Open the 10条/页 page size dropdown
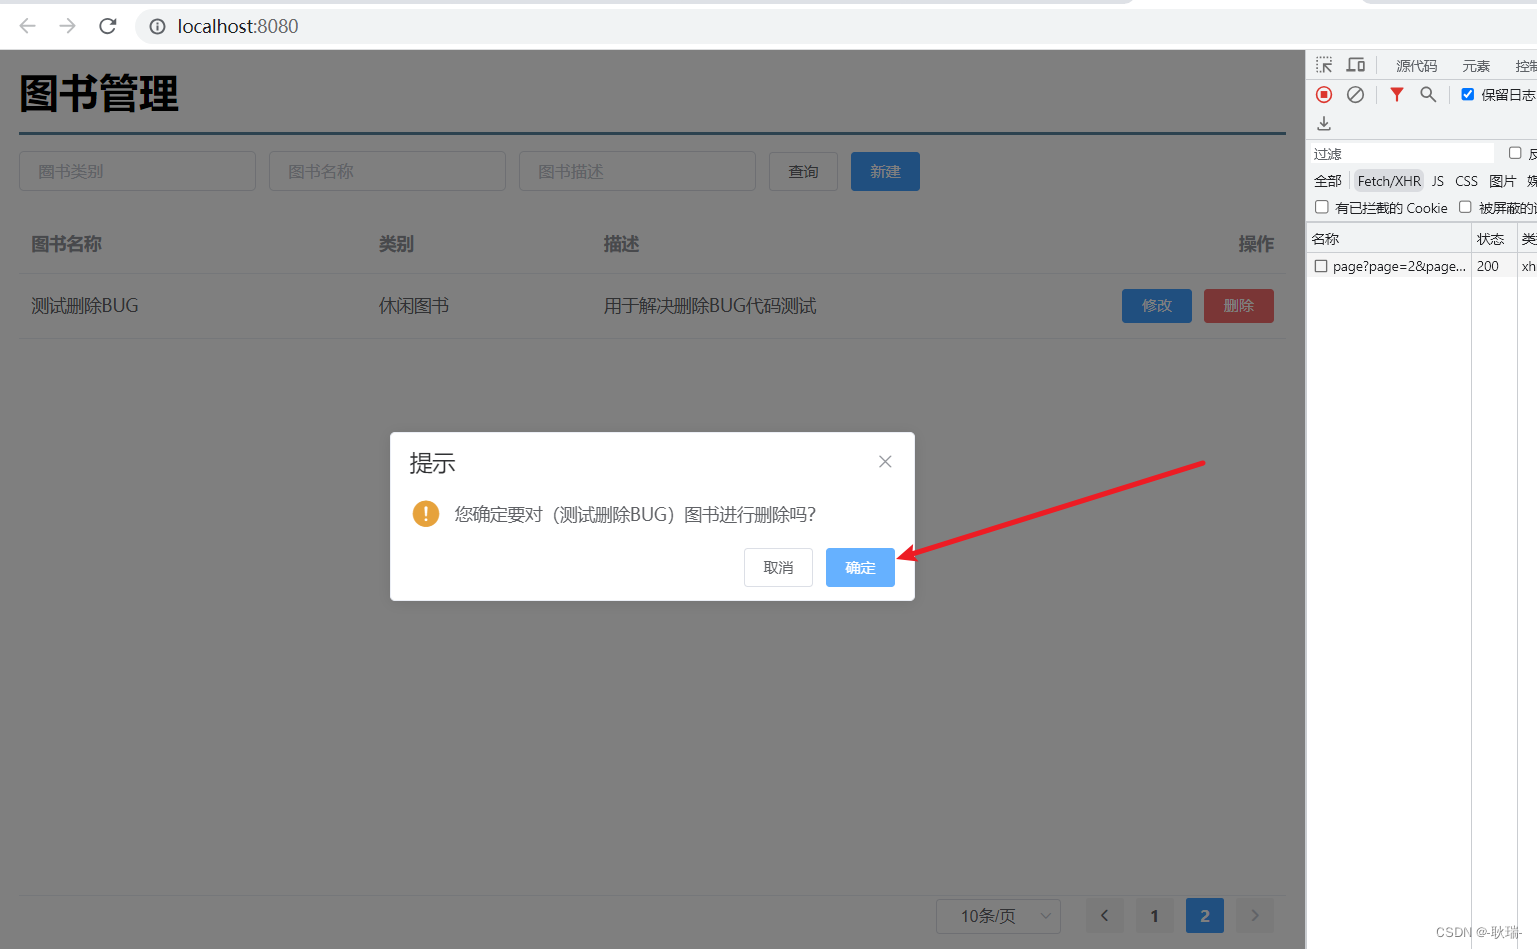1537x949 pixels. pos(998,915)
